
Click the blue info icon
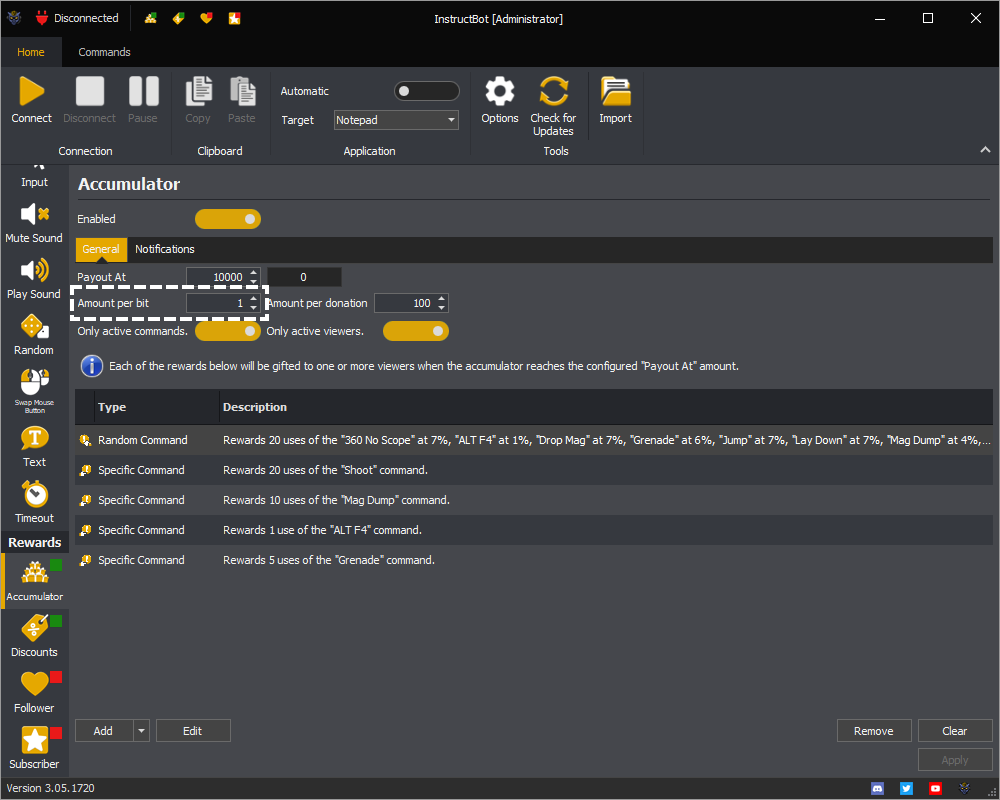coord(92,366)
